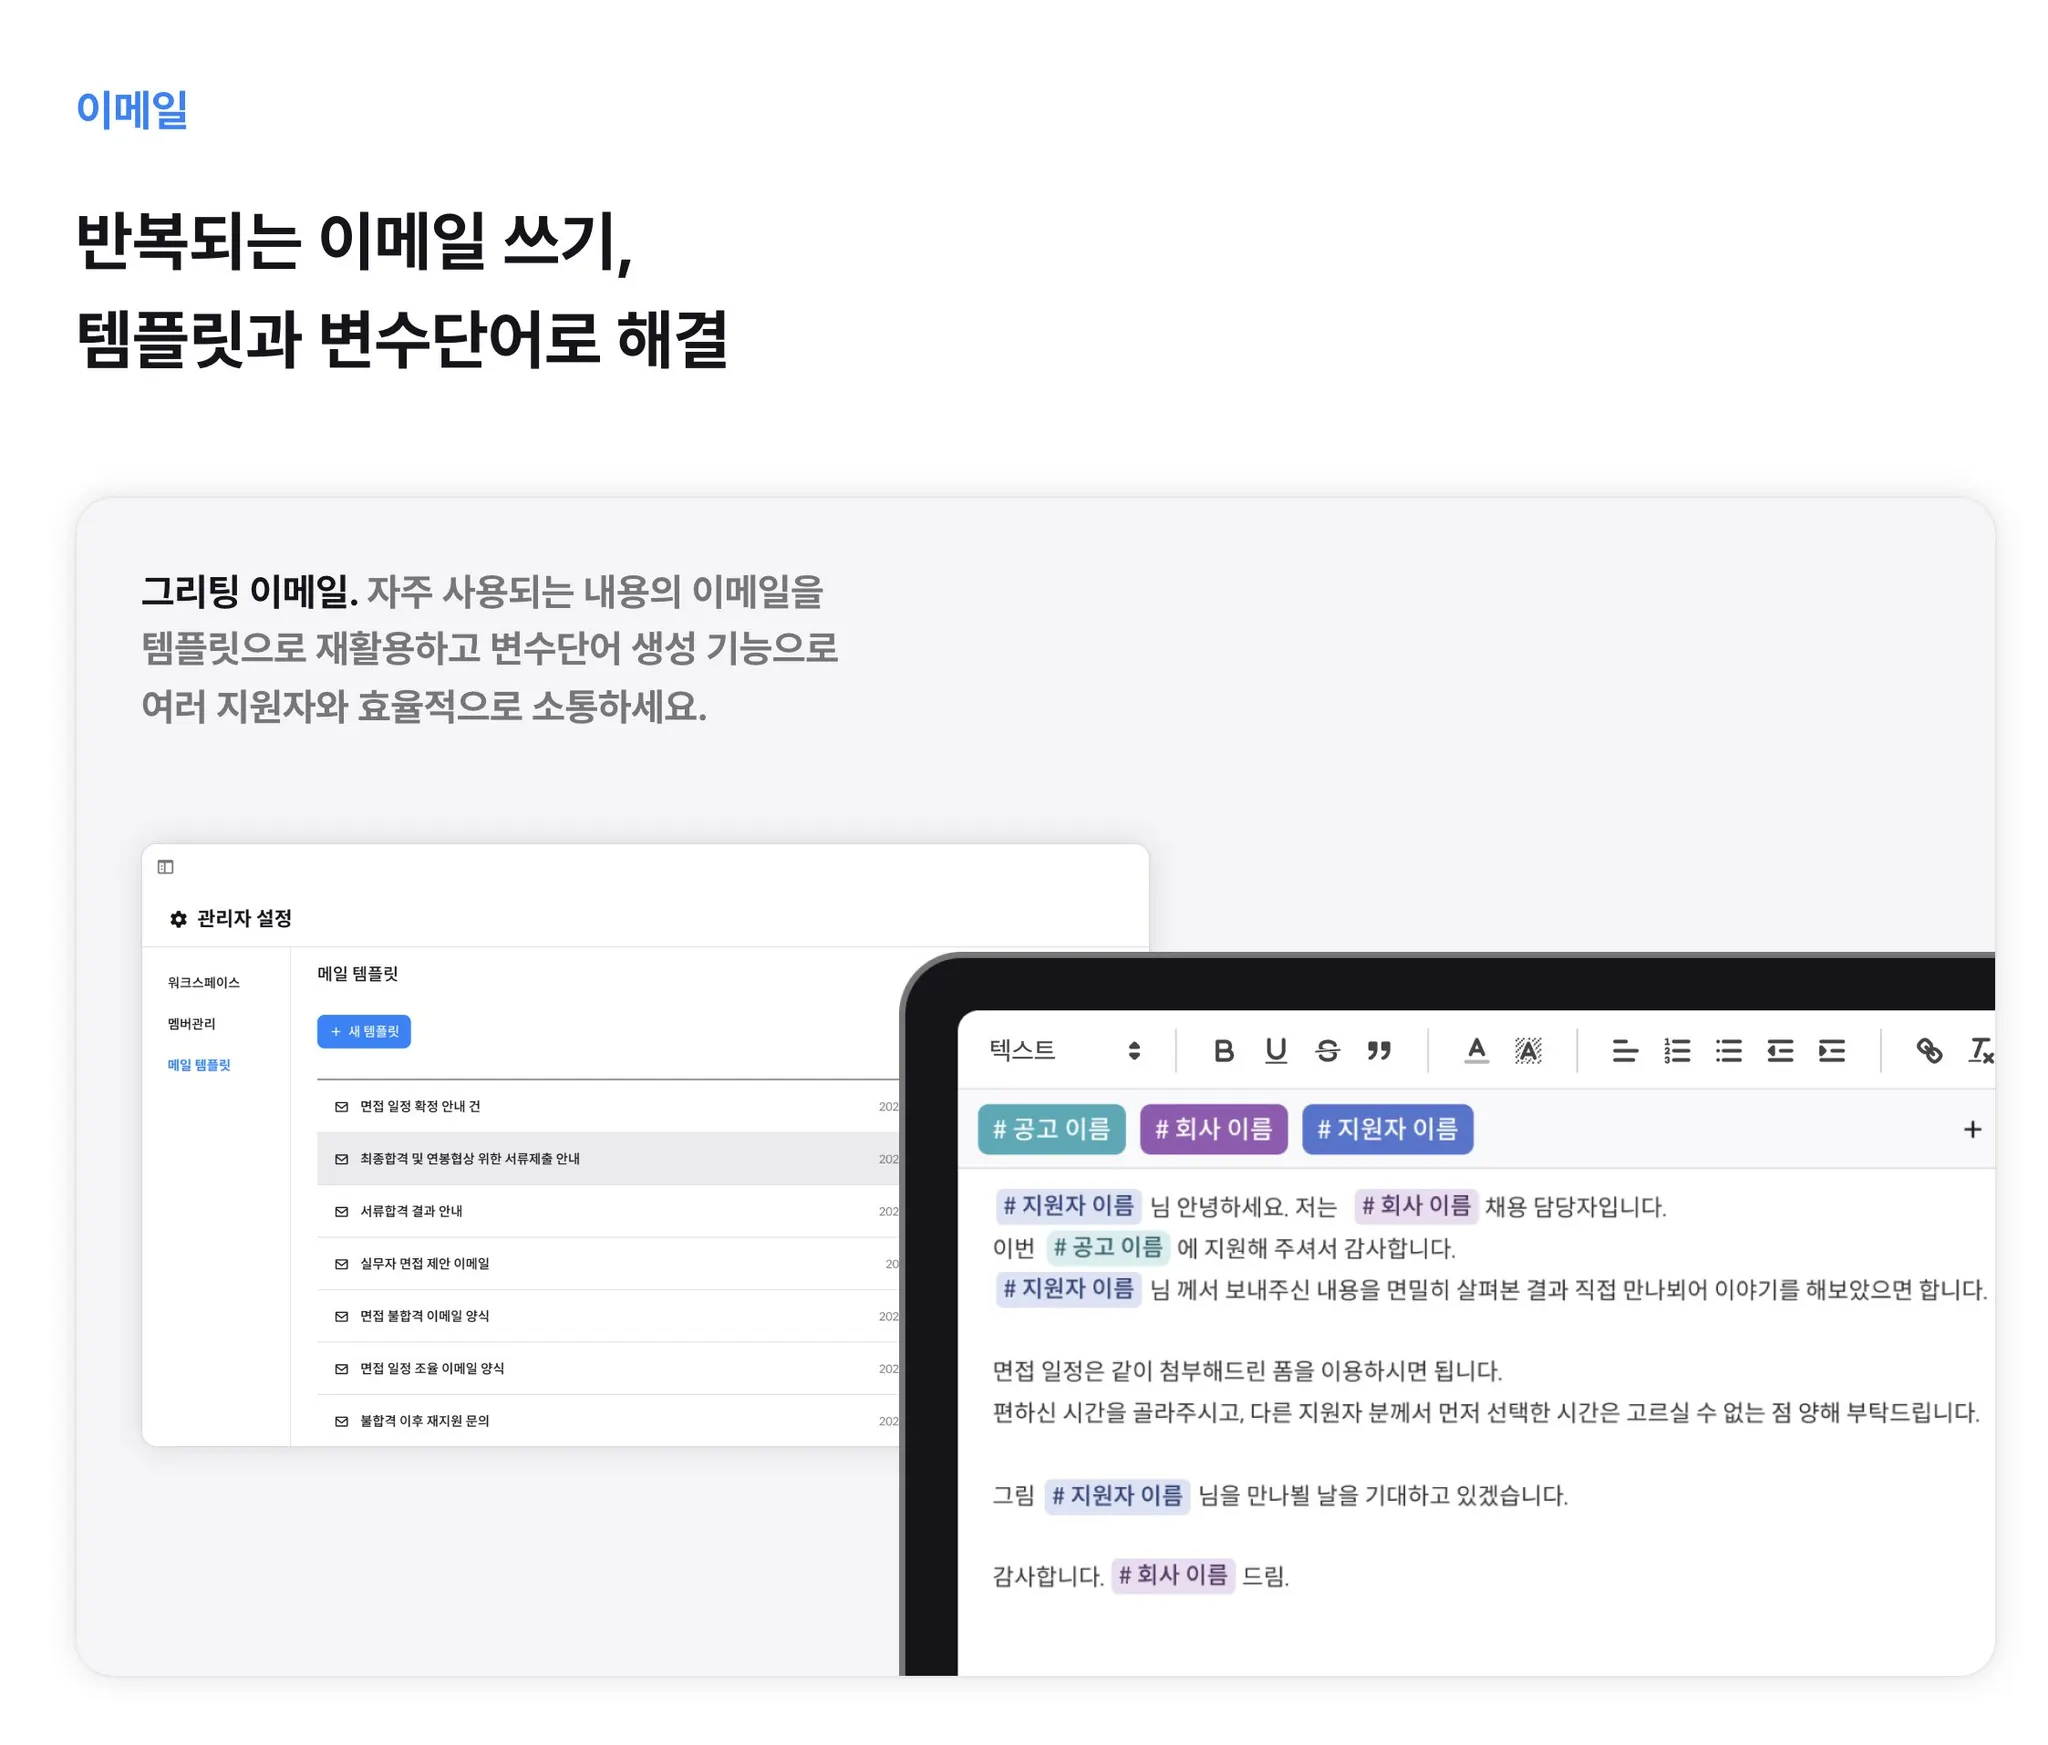2048x1745 pixels.
Task: Insert a hyperlink
Action: [x=1928, y=1050]
